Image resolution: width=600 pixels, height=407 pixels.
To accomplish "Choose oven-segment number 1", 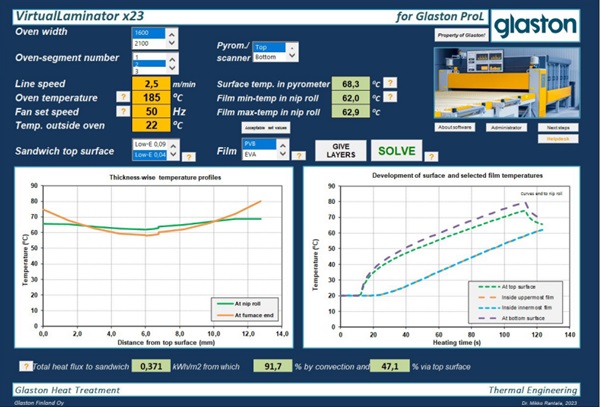I will point(149,57).
